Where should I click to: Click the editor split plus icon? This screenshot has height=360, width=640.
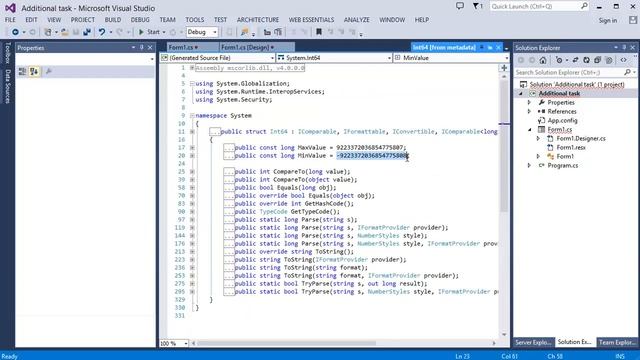pyautogui.click(x=504, y=68)
